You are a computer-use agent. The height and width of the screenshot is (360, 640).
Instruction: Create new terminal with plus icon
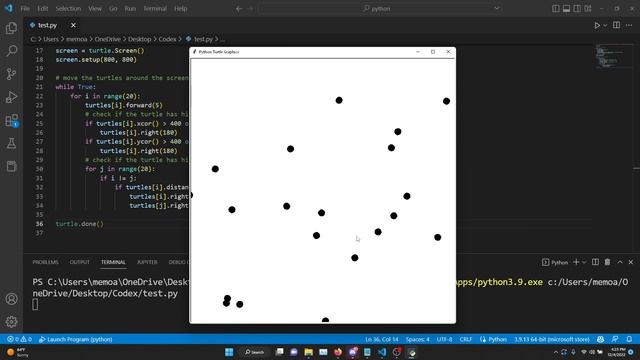(x=576, y=262)
